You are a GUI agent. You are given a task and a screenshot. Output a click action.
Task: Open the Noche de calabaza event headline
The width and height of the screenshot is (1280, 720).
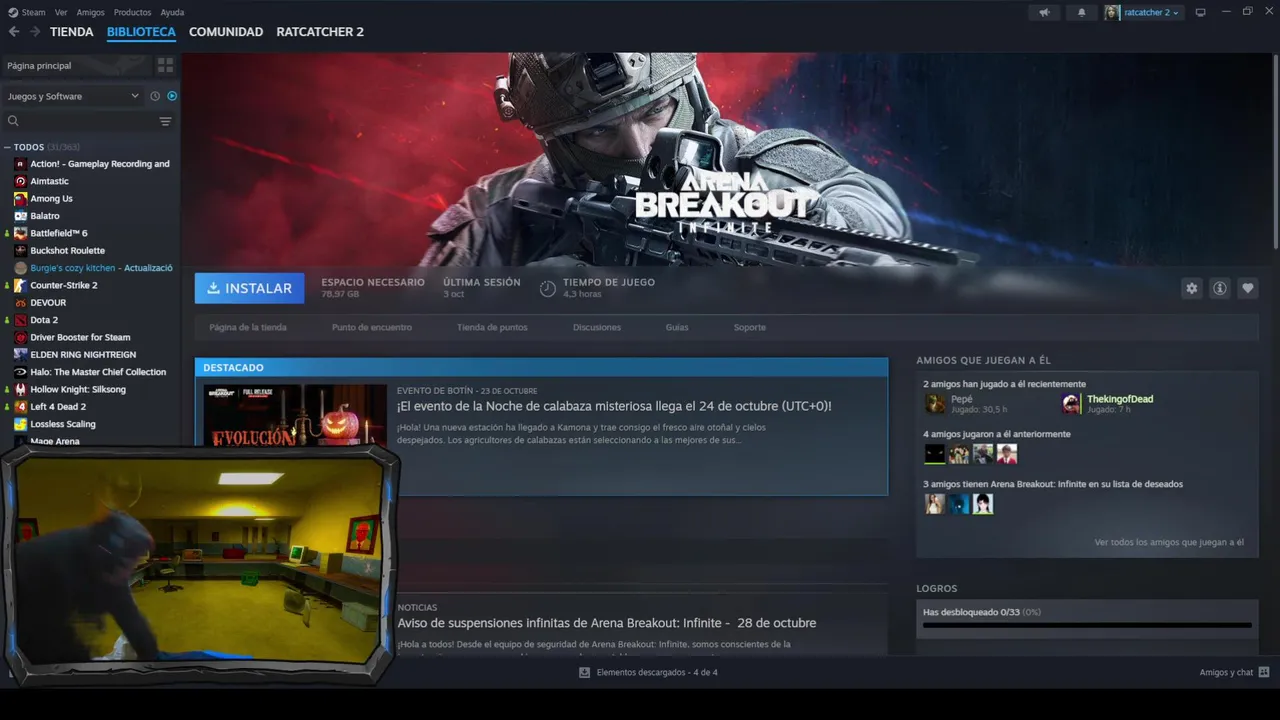pos(614,407)
